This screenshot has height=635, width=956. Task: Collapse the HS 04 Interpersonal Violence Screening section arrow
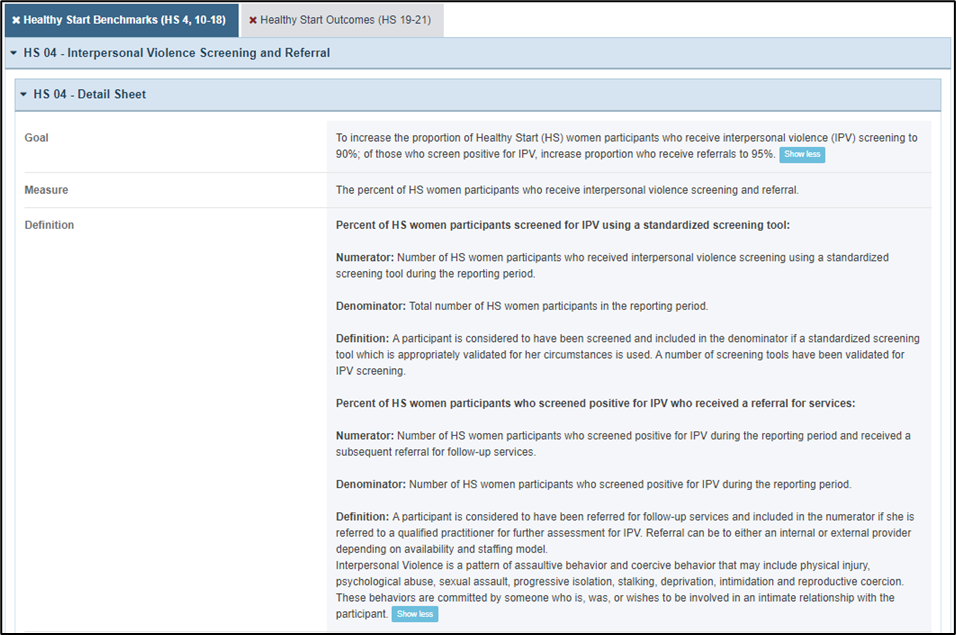coord(13,53)
